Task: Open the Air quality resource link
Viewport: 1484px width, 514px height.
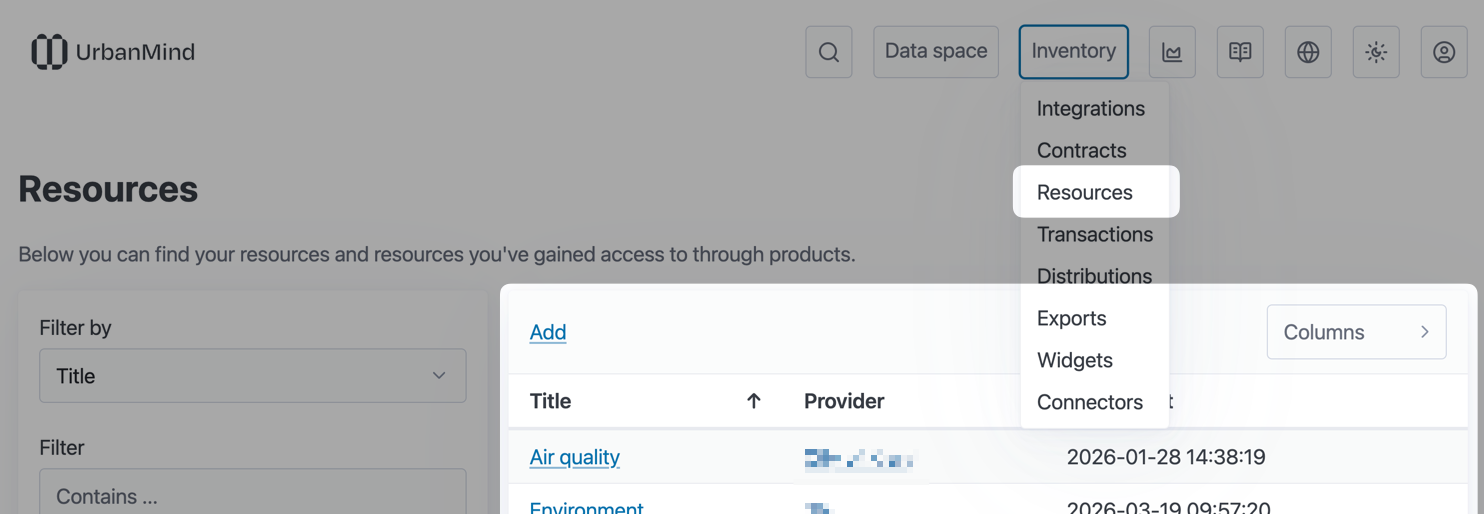Action: pyautogui.click(x=575, y=457)
